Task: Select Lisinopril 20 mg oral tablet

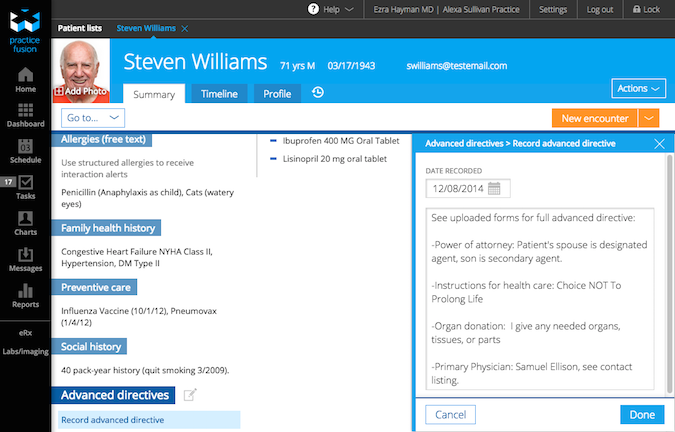Action: point(334,159)
